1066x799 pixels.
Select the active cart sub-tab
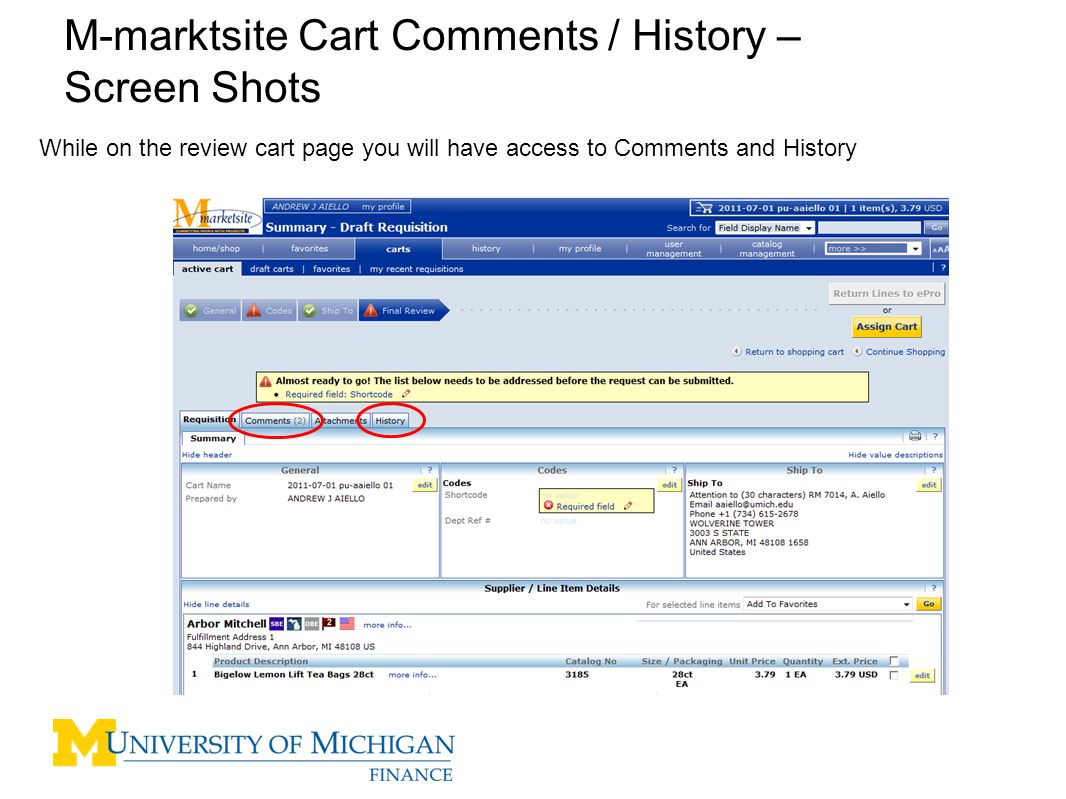click(x=207, y=269)
